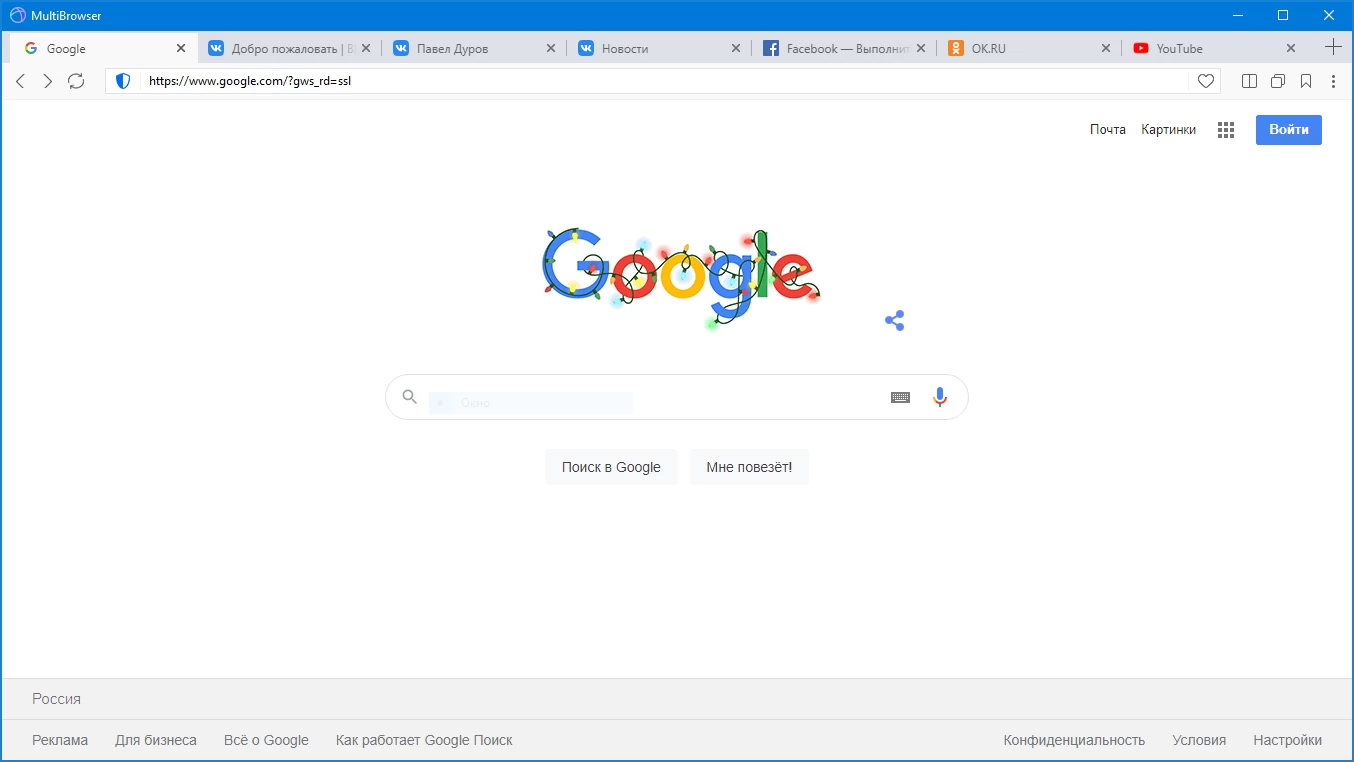Viewport: 1354px width, 762px height.
Task: Share the Google doodle
Action: (x=895, y=320)
